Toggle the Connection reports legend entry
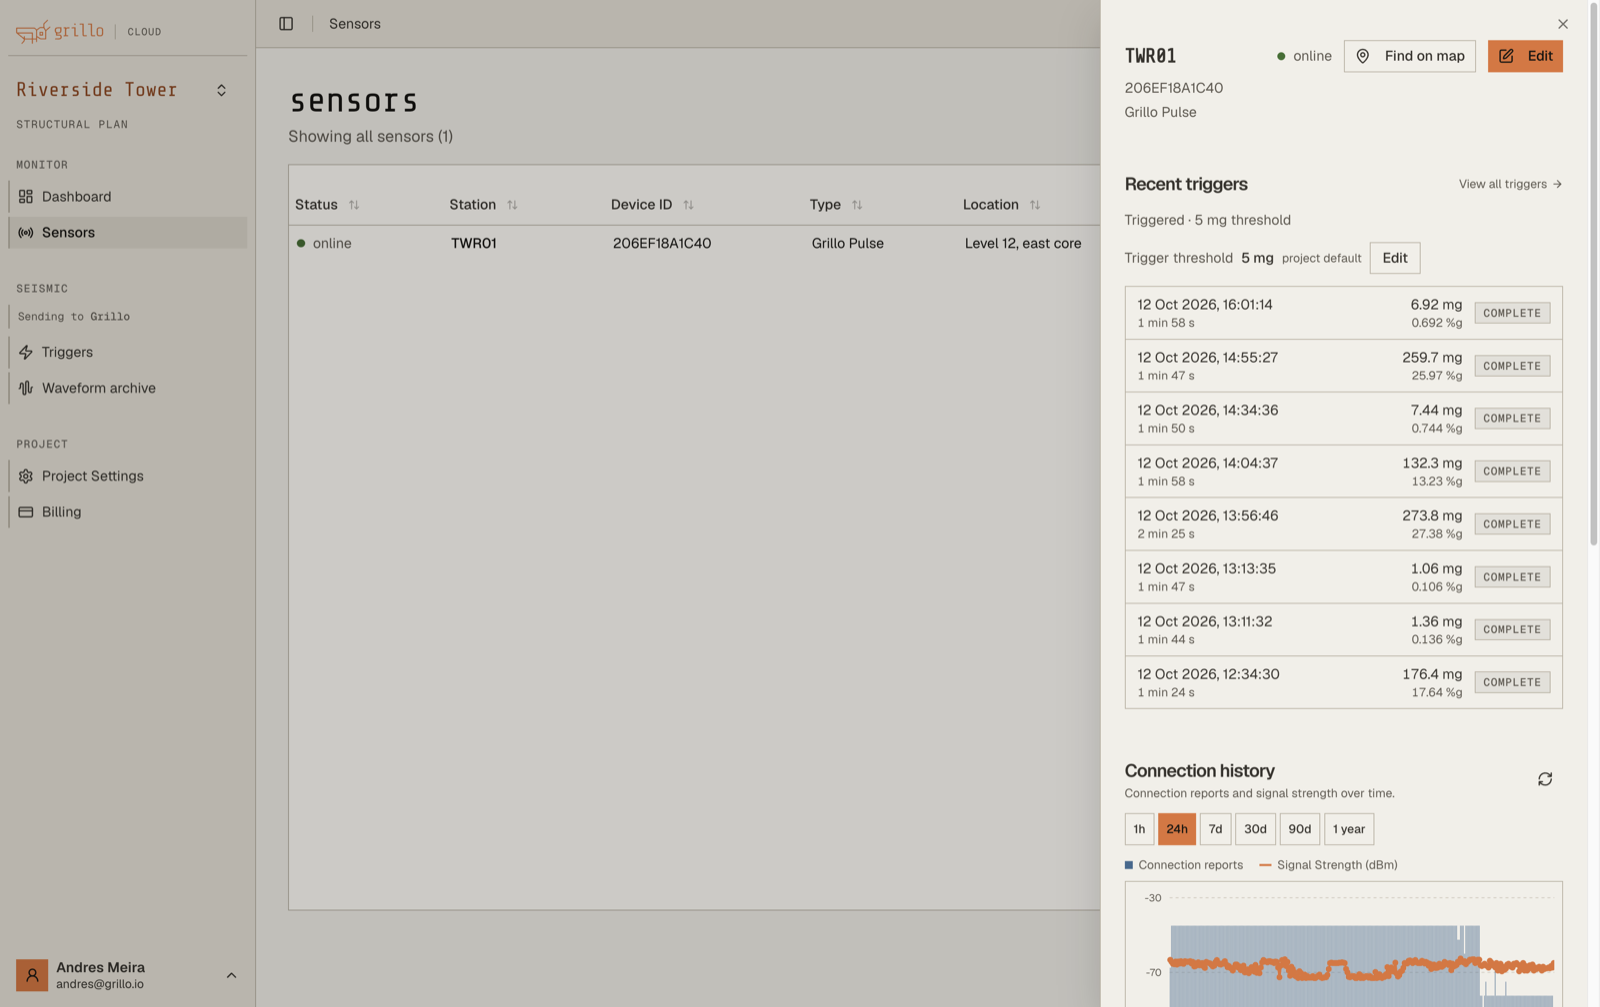The width and height of the screenshot is (1600, 1007). [x=1184, y=865]
